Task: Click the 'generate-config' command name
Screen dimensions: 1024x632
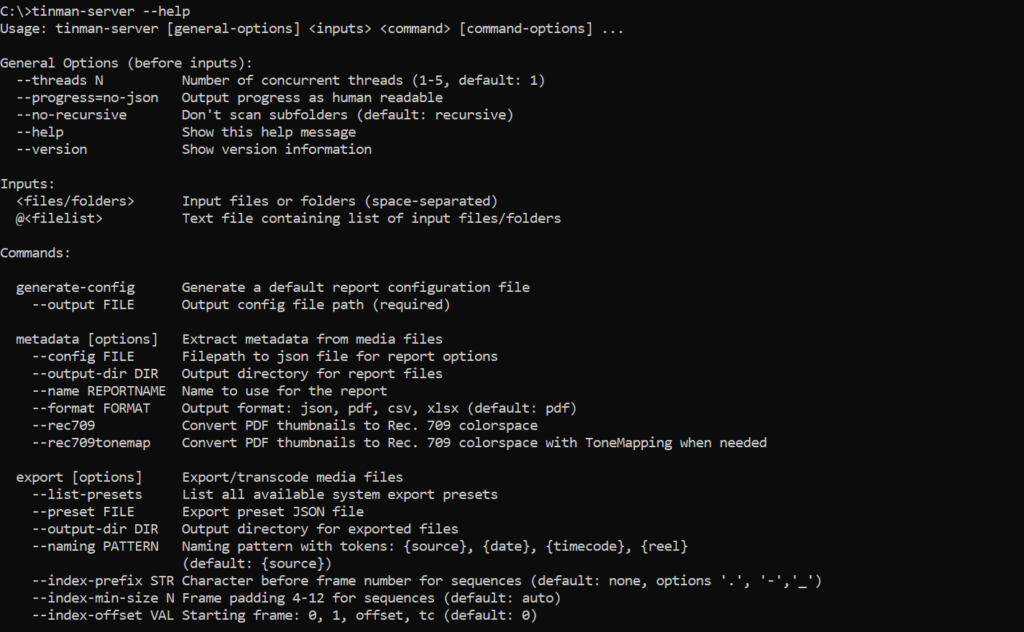Action: [x=75, y=287]
